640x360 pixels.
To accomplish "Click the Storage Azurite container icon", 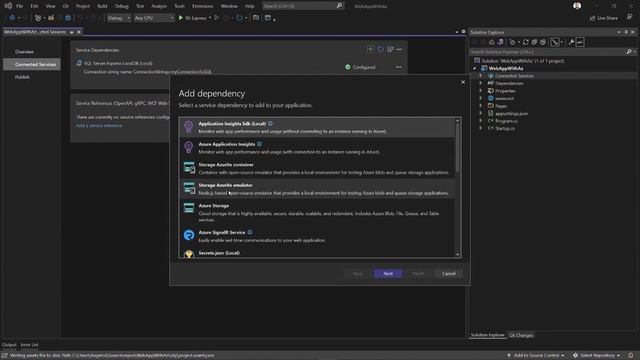I will pyautogui.click(x=189, y=167).
